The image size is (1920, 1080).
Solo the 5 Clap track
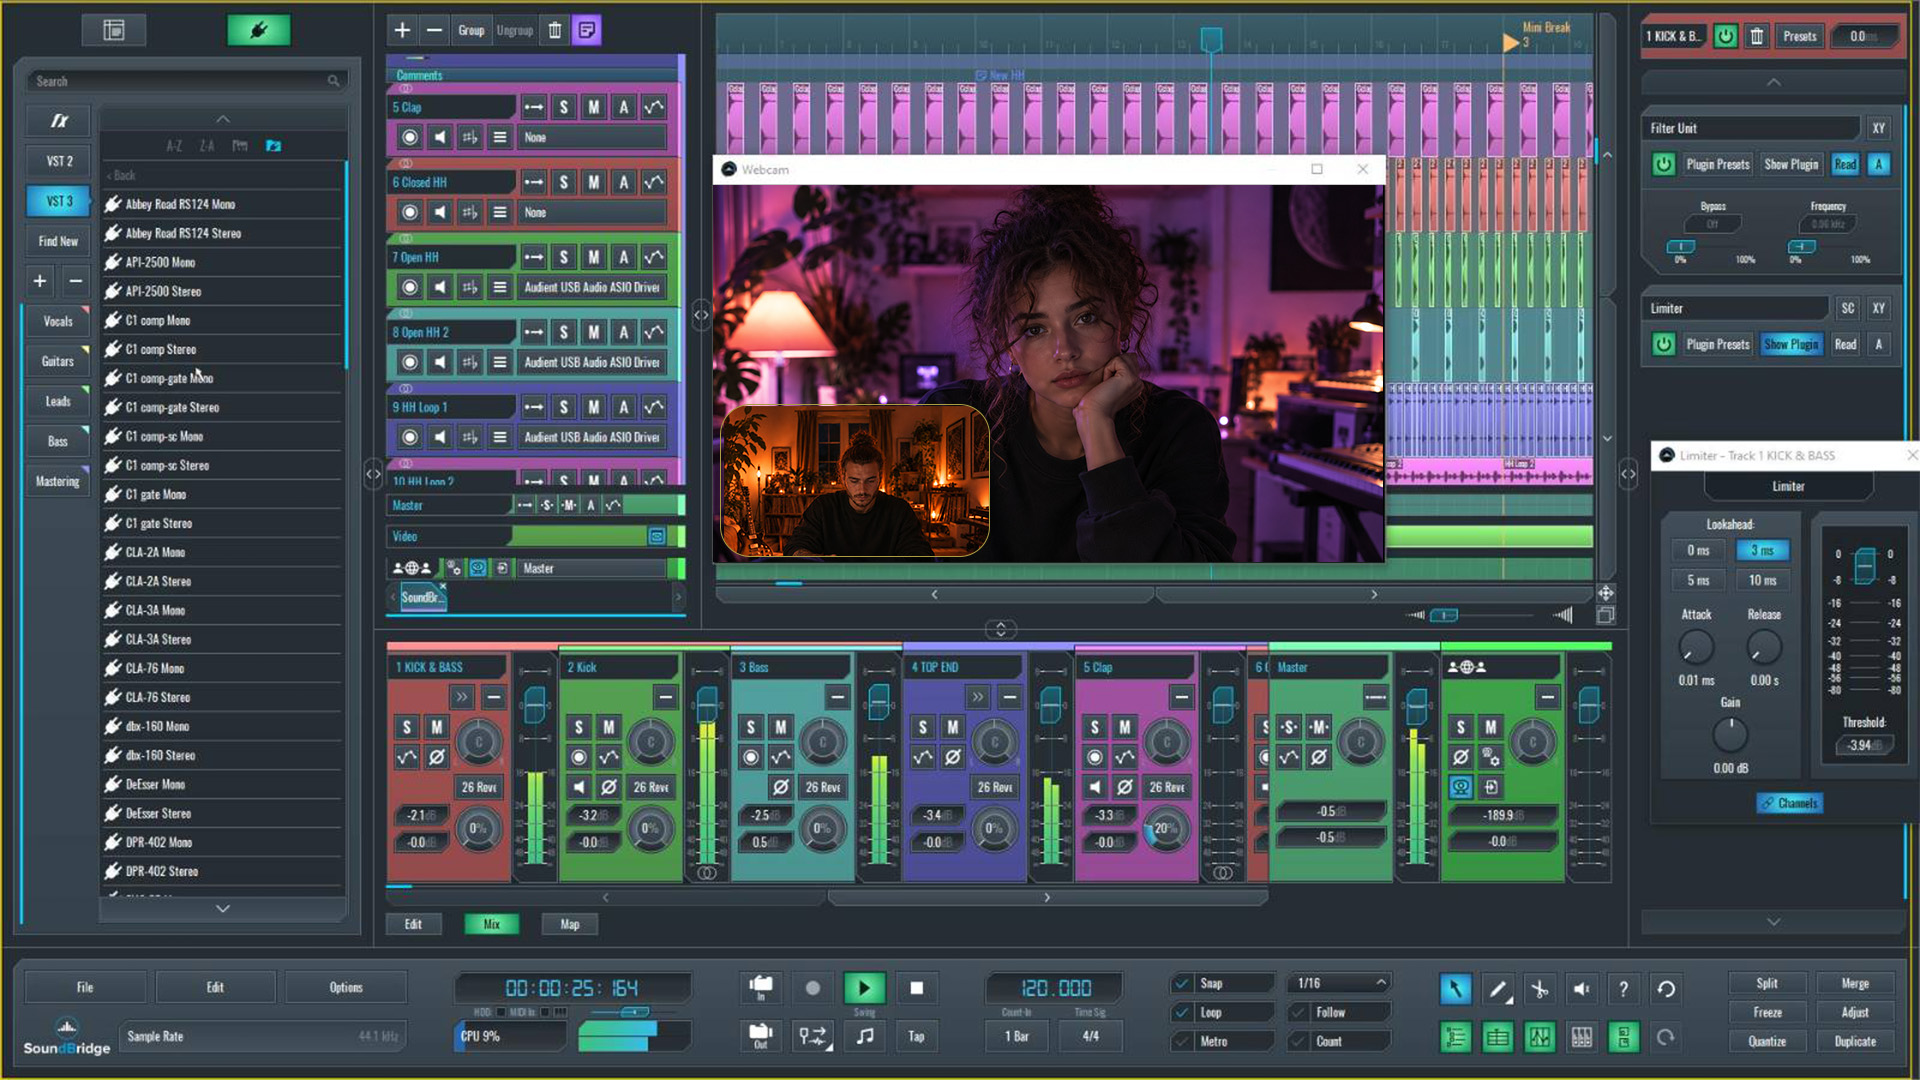[x=564, y=107]
